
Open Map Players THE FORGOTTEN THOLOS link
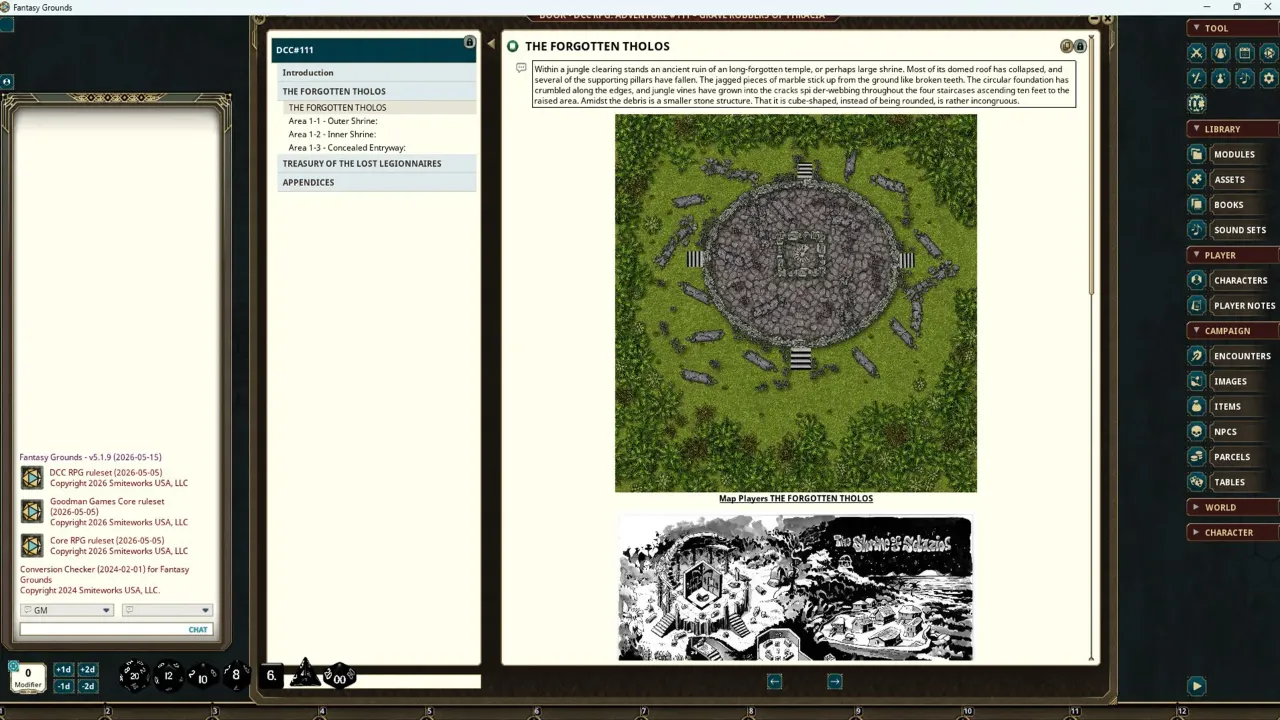[x=796, y=499]
